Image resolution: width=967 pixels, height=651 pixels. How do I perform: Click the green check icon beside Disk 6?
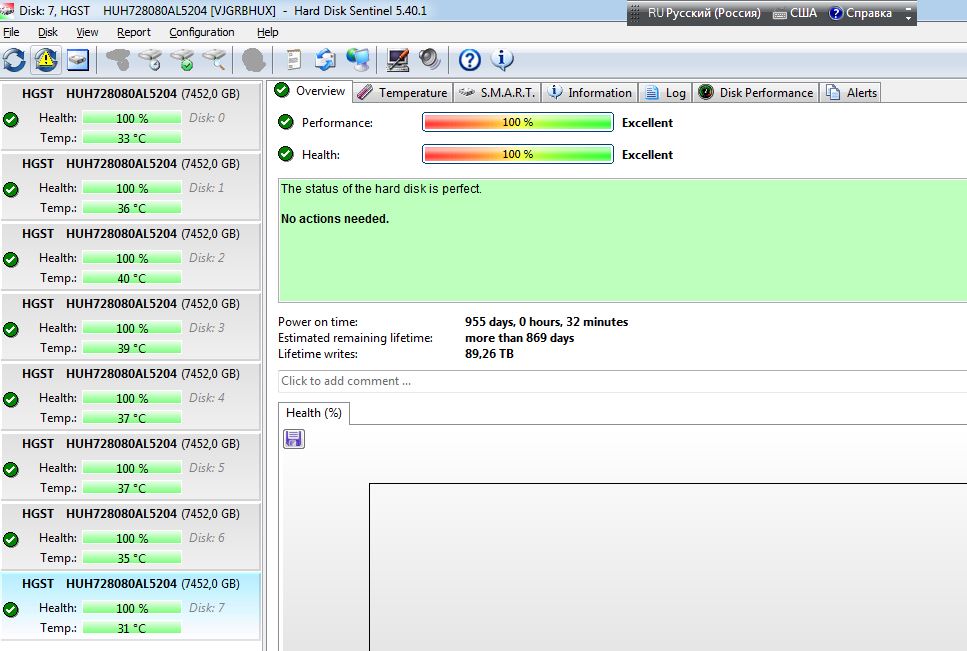(x=10, y=539)
